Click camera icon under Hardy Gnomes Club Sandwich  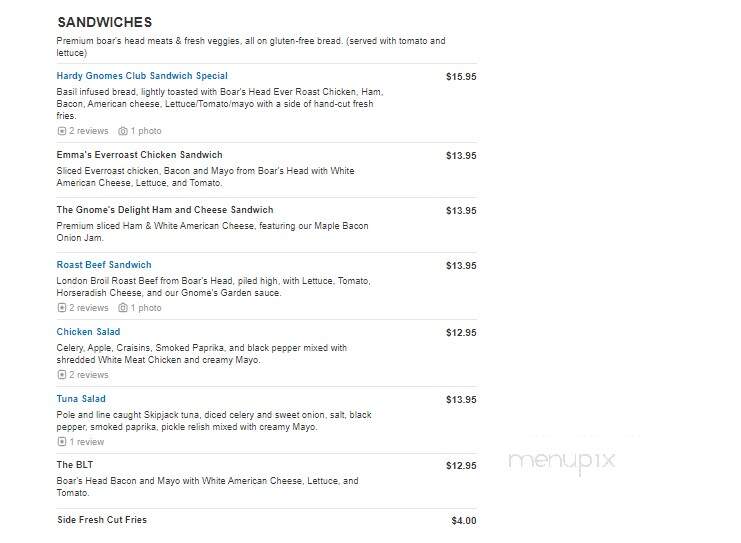[x=123, y=131]
